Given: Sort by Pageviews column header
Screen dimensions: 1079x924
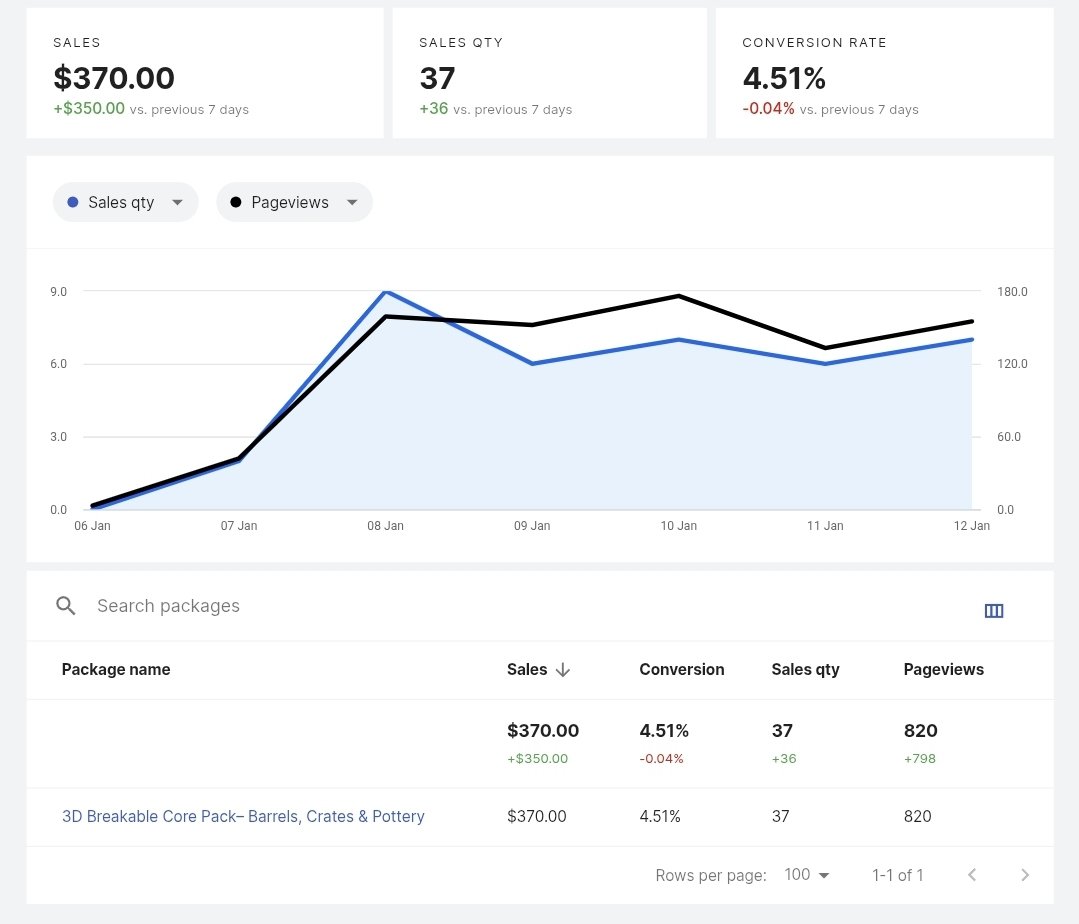Looking at the screenshot, I should 943,669.
